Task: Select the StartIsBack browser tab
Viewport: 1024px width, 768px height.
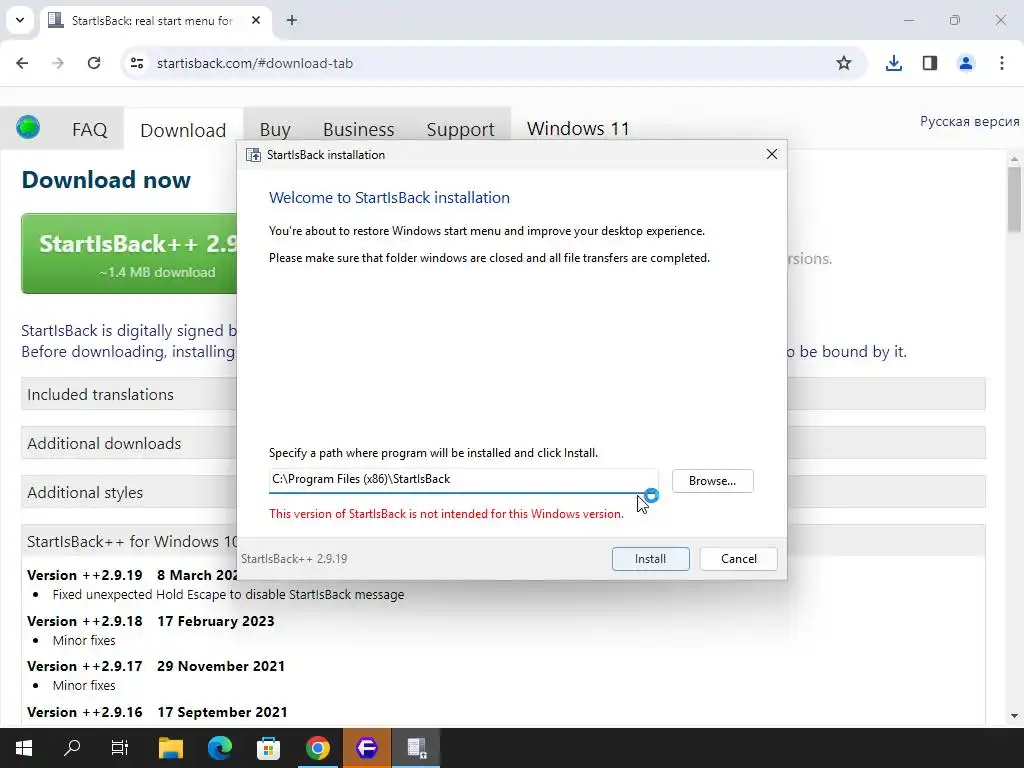Action: tap(157, 20)
